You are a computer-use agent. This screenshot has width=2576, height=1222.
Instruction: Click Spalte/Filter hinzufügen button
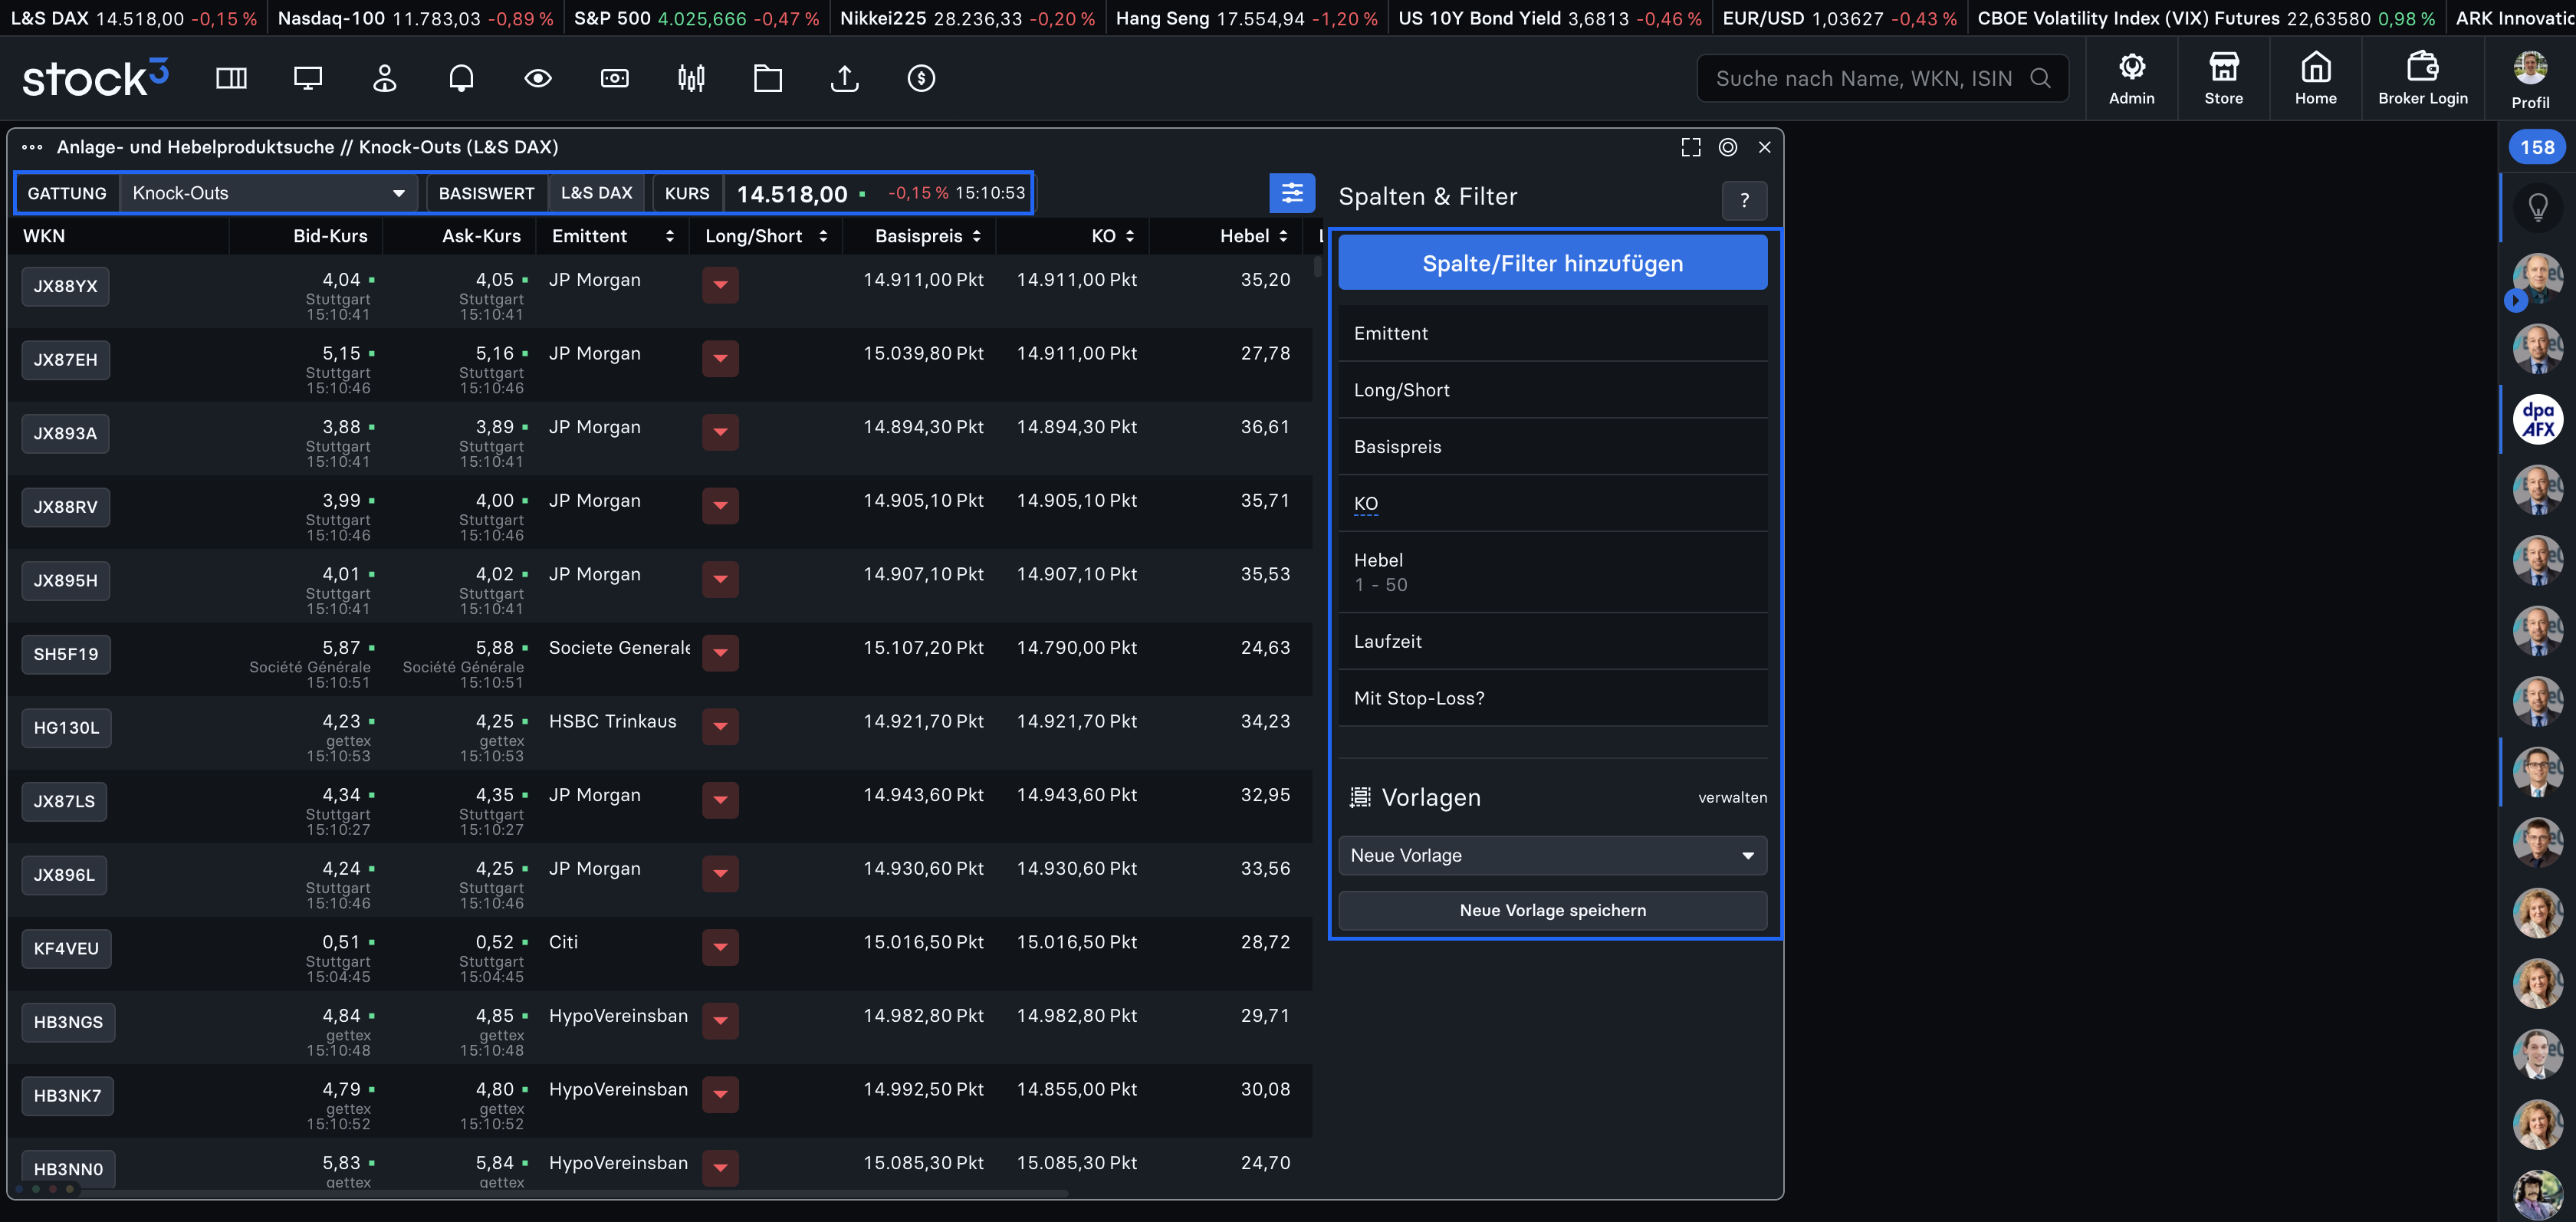[x=1552, y=263]
